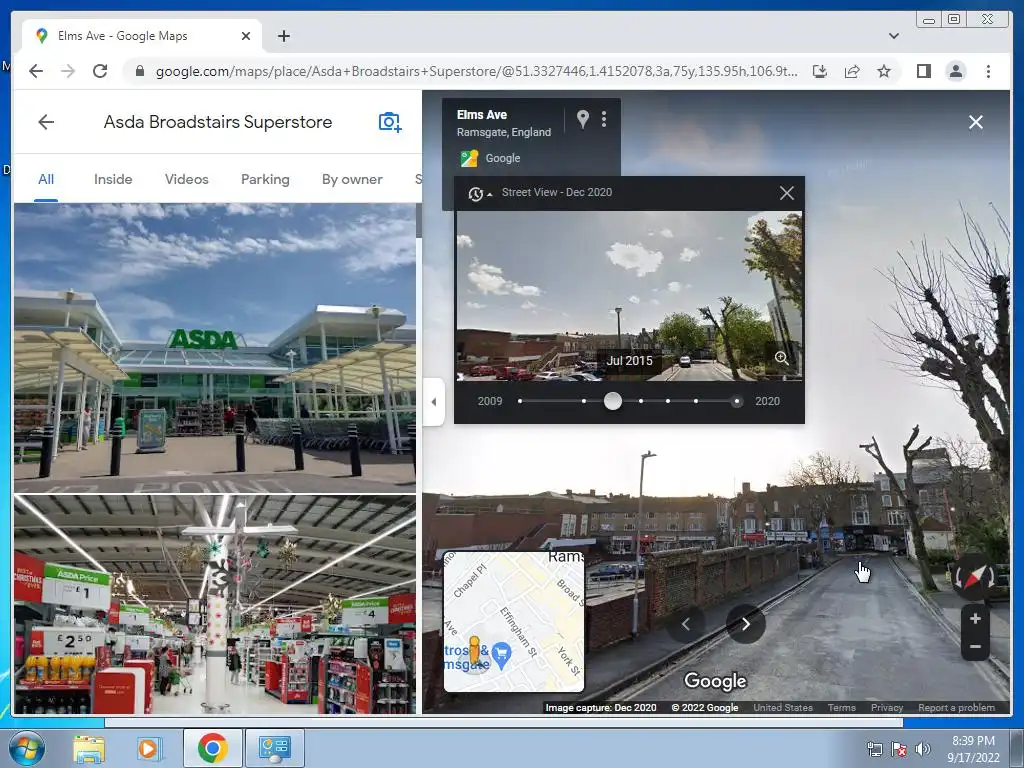Select the All photos tab
The image size is (1024, 768).
[46, 179]
